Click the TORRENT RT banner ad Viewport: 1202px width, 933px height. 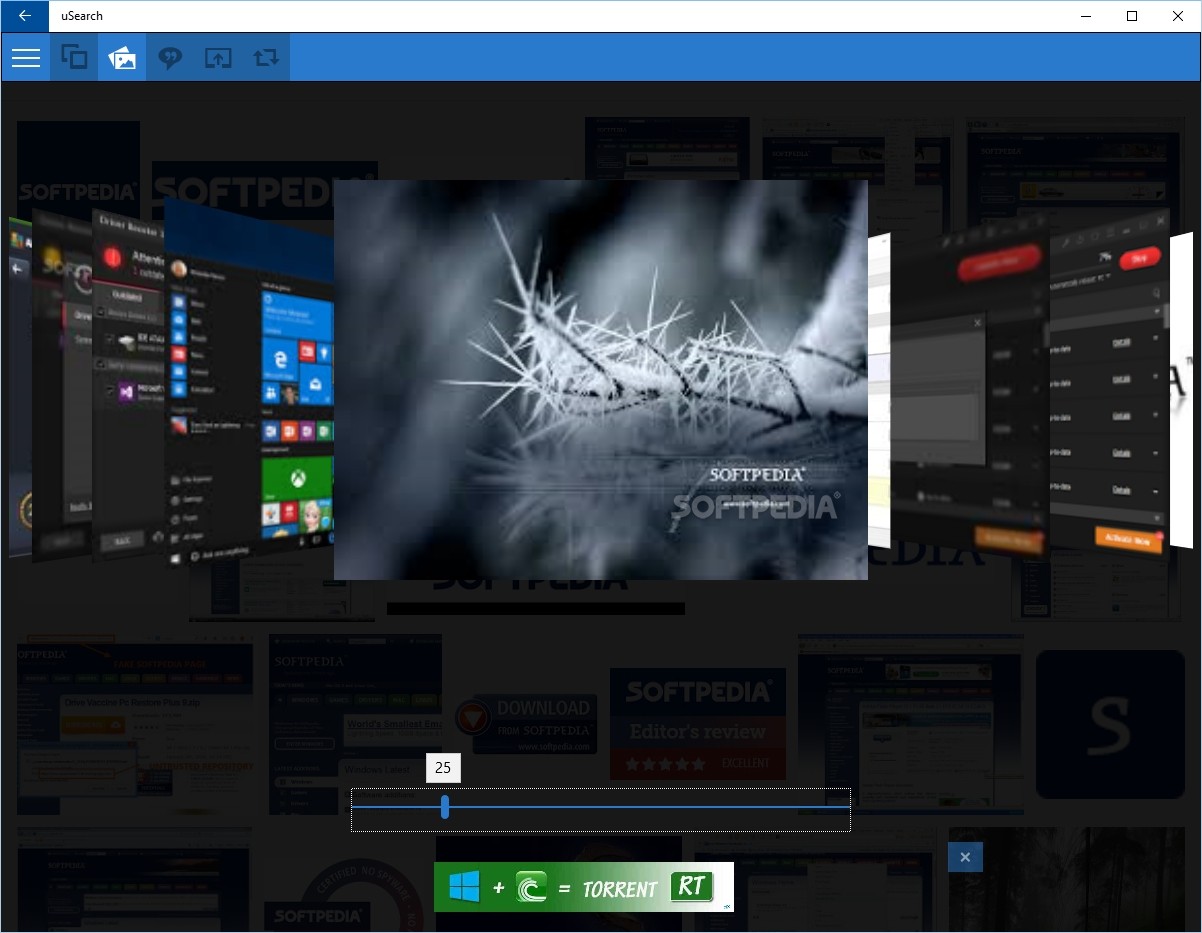pos(583,886)
